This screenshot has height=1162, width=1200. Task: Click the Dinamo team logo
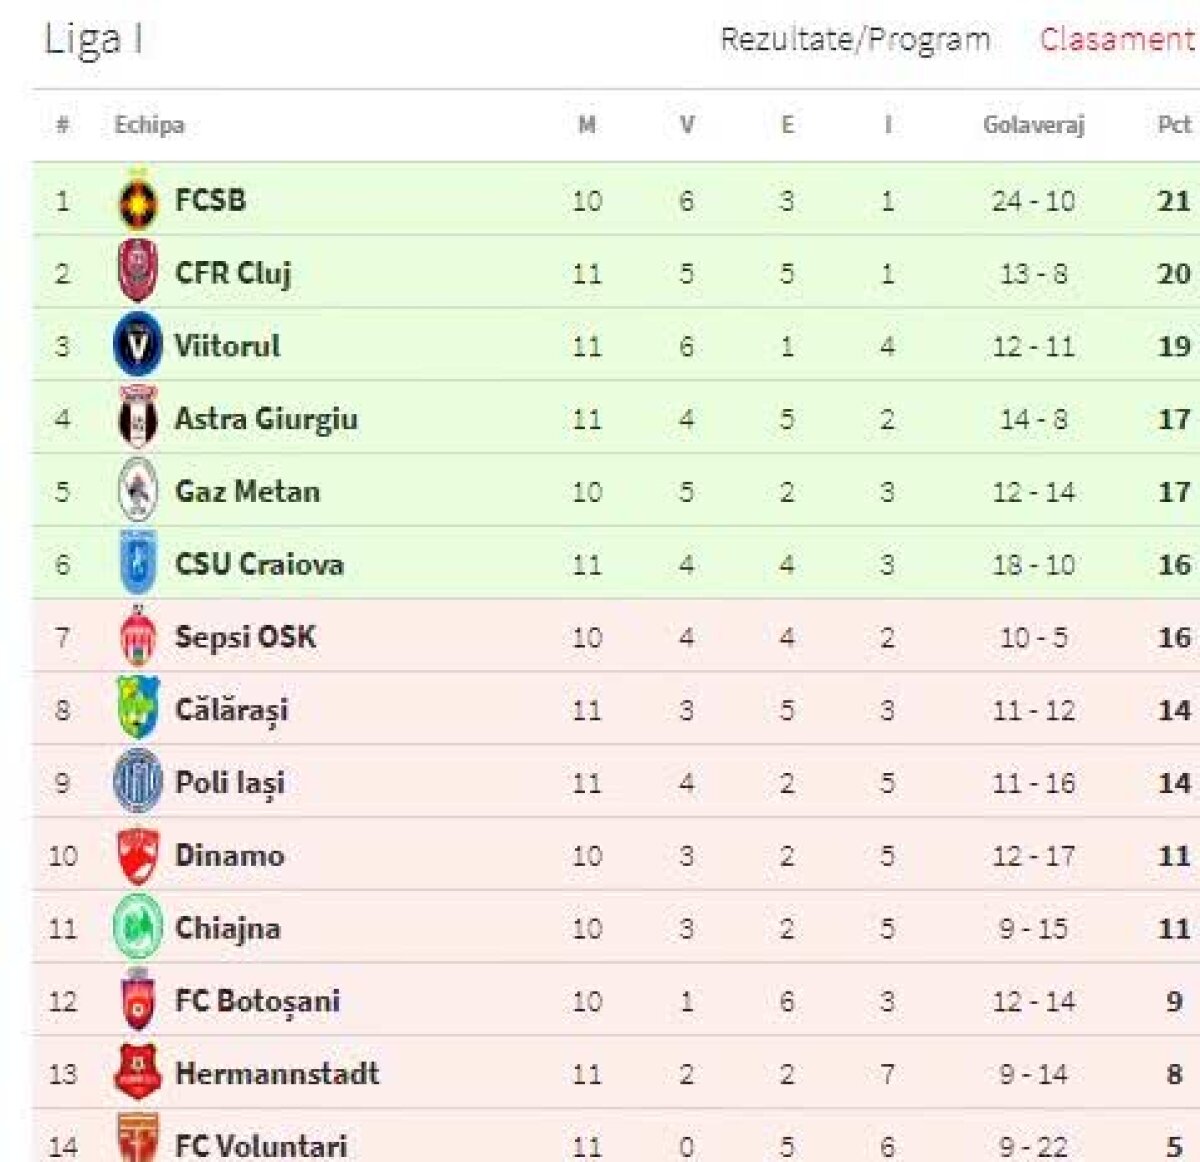click(137, 856)
